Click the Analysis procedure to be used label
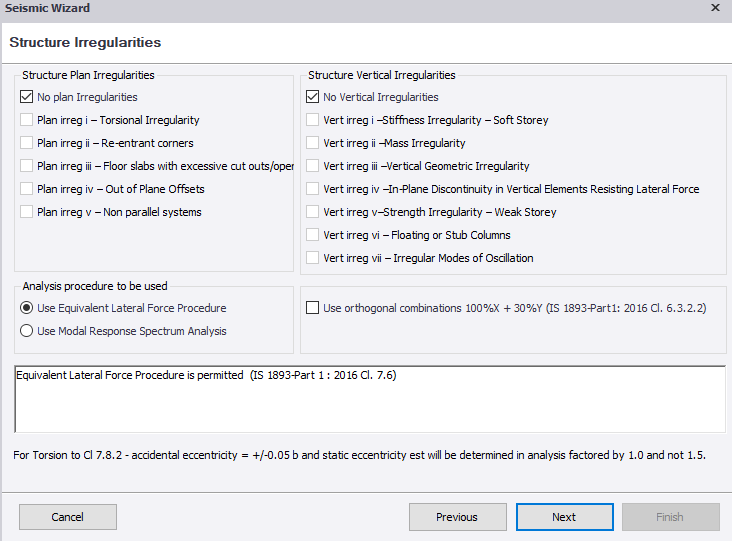 (95, 286)
